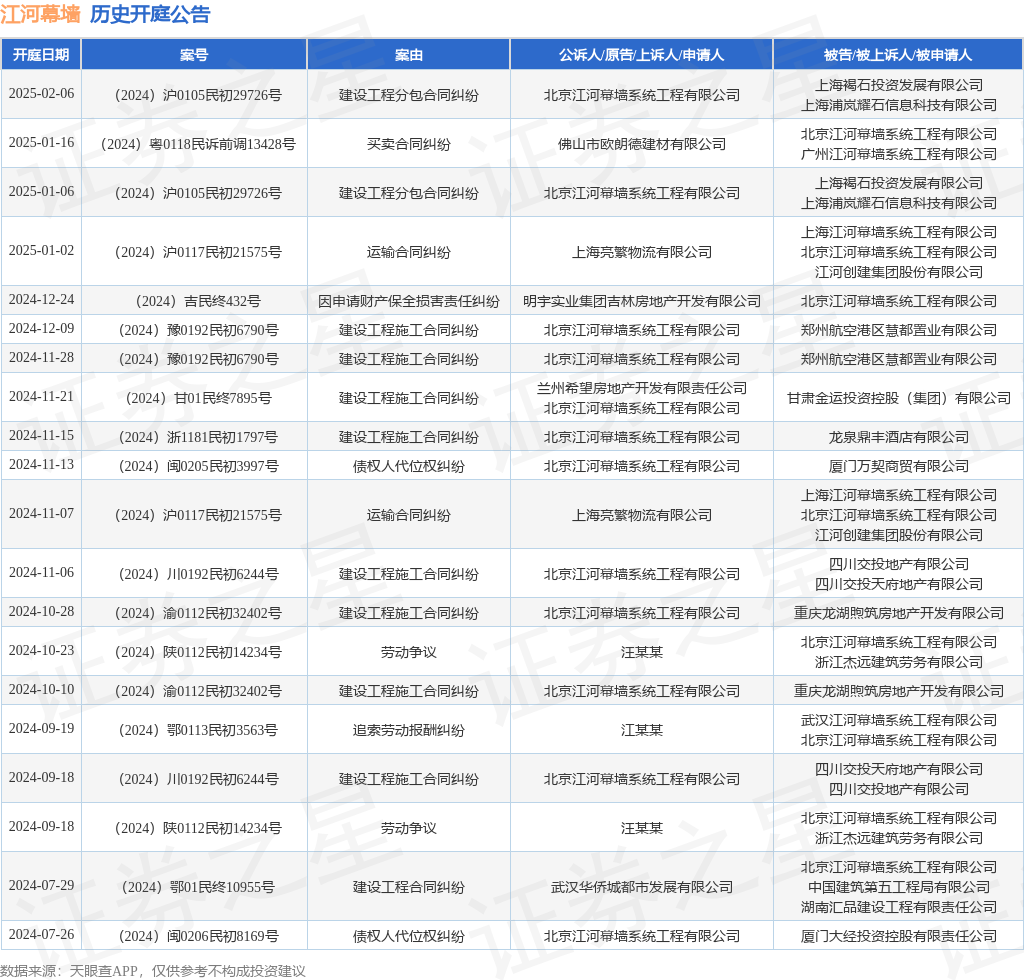
Task: Click (2024)川0192民初6244号 in the 2024-11-06 row
Action: tap(198, 574)
